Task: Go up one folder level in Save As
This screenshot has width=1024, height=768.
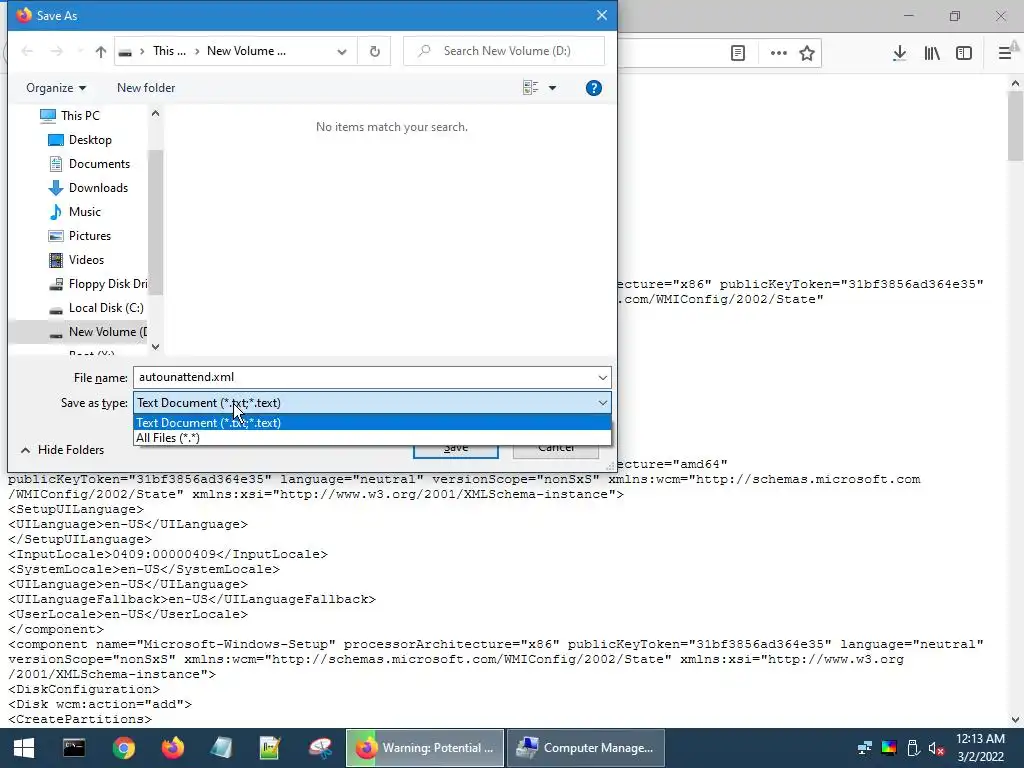Action: [101, 52]
